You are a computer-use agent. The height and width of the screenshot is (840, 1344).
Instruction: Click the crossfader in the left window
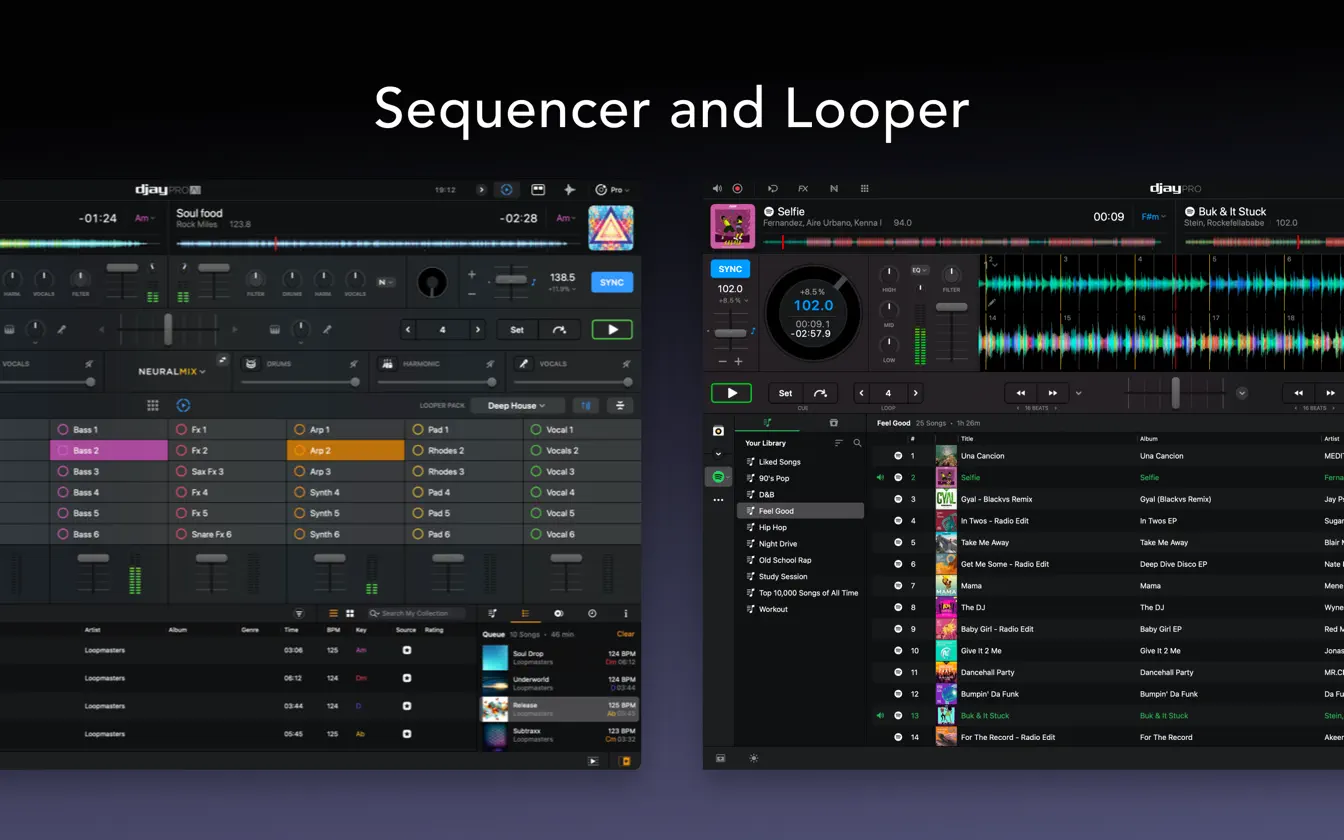coord(168,329)
